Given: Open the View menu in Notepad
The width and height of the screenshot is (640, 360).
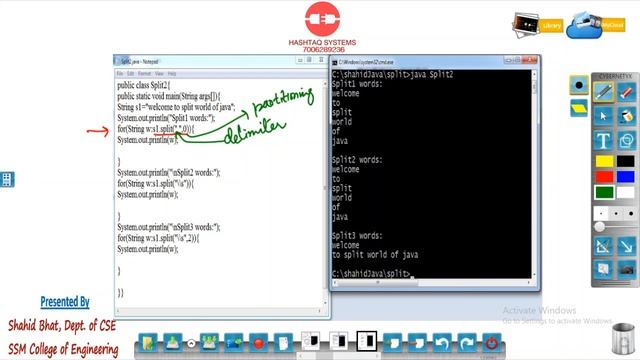Looking at the screenshot, I should (159, 73).
